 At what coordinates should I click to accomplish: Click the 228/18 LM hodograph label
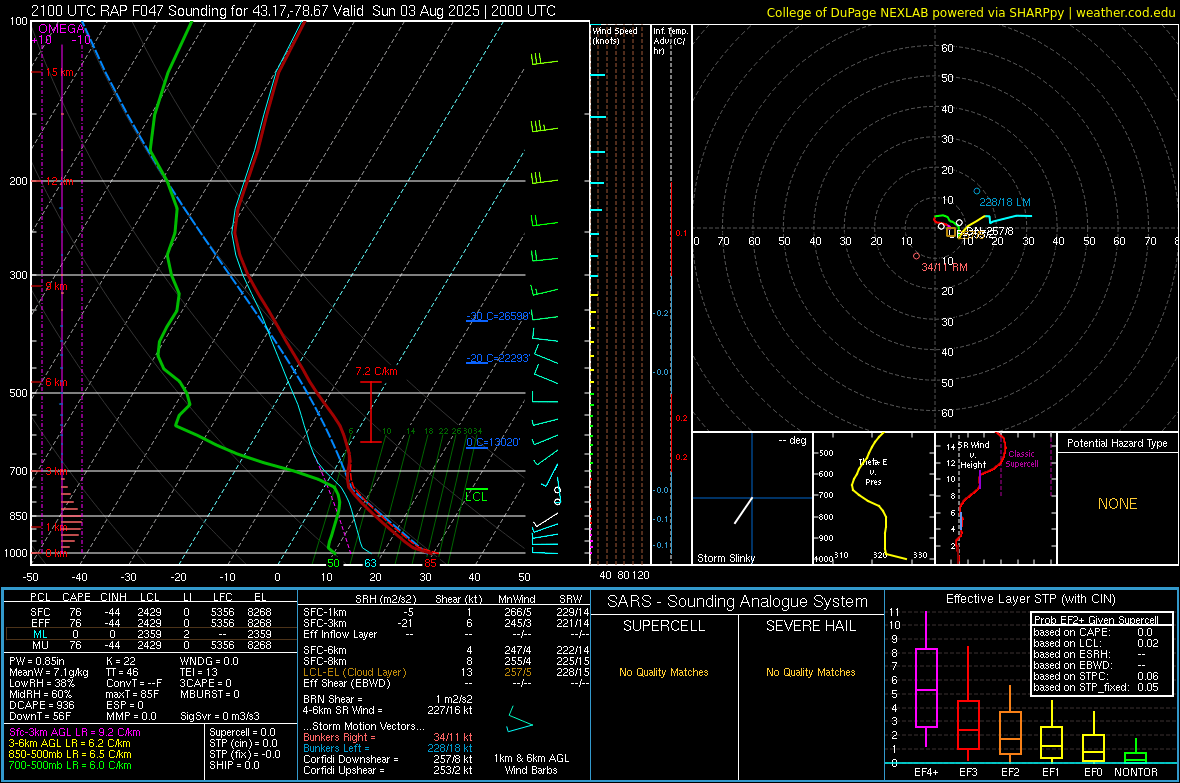point(1005,202)
